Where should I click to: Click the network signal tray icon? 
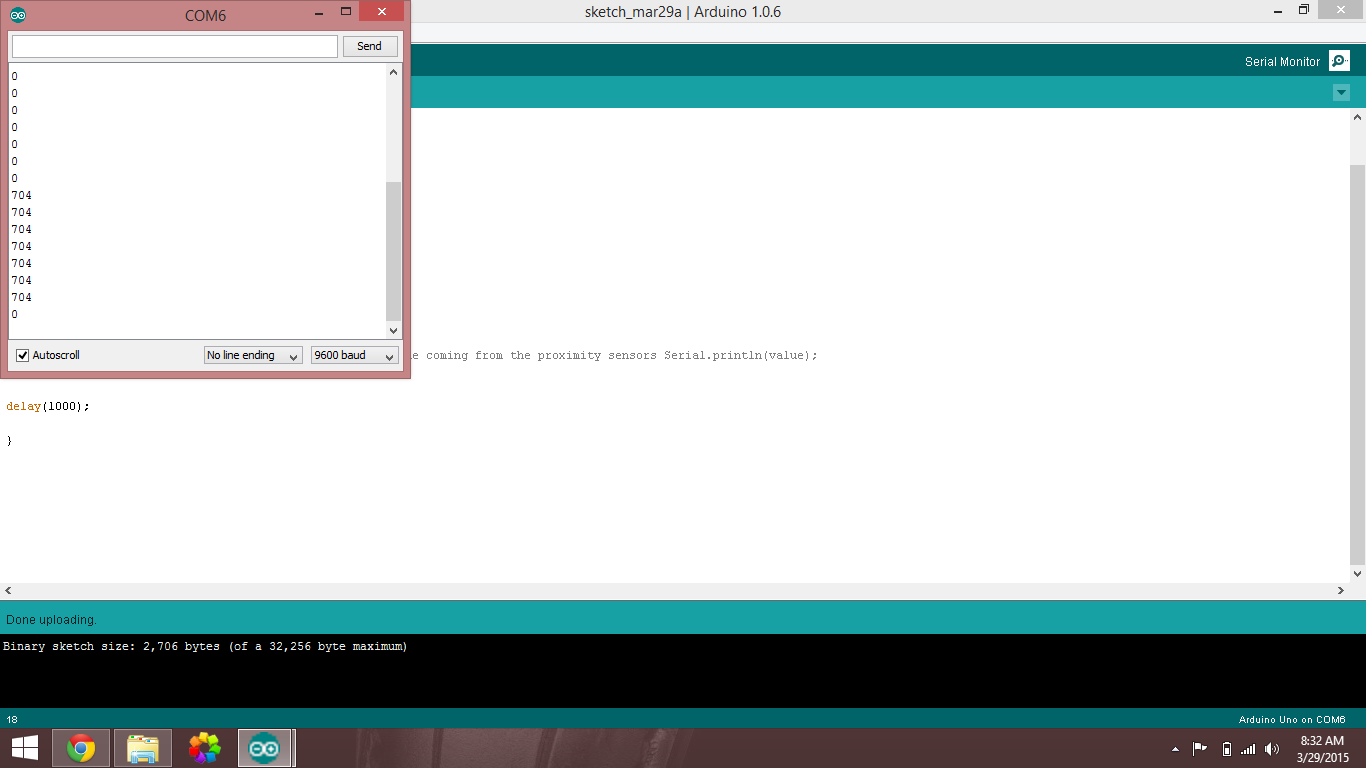pos(1248,749)
